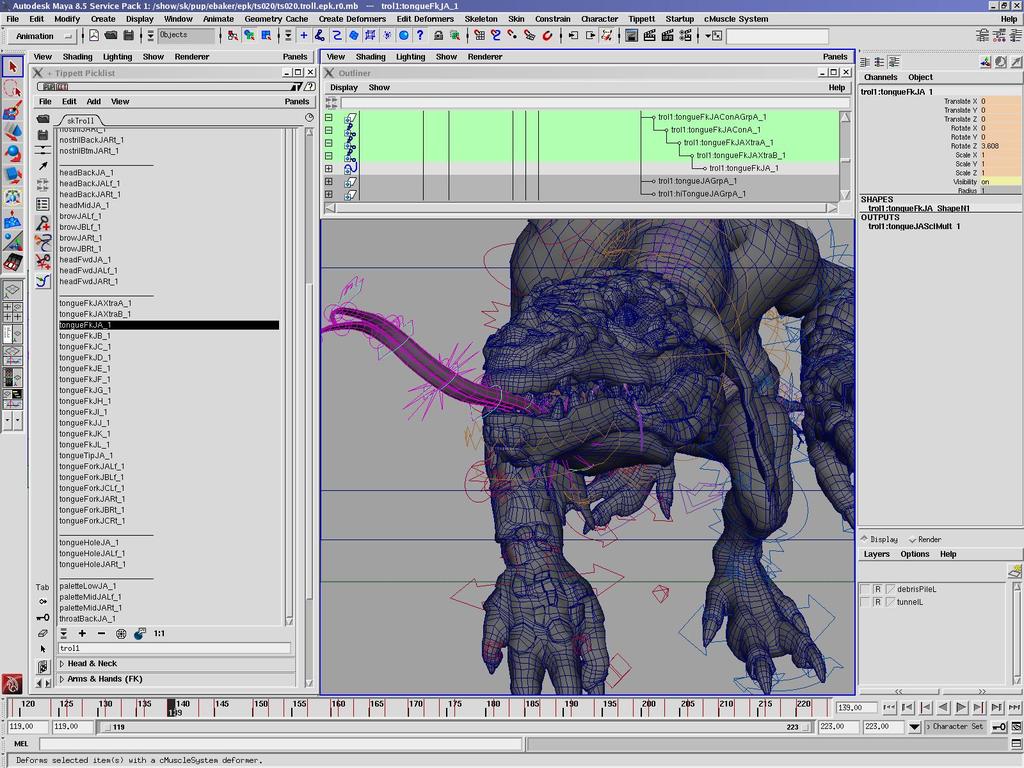Click the help question mark shelf icon
The height and width of the screenshot is (768, 1024).
(420, 35)
